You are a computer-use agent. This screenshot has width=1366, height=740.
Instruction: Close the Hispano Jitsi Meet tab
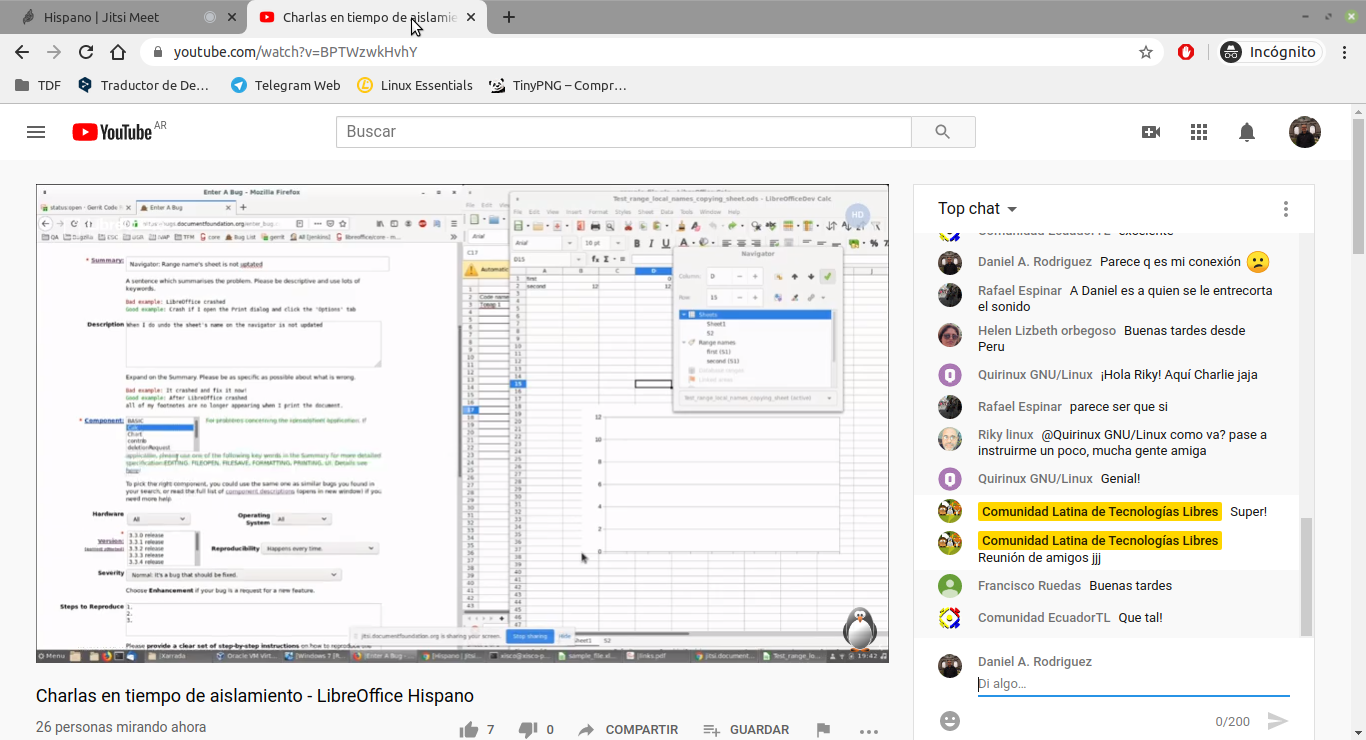click(x=233, y=17)
